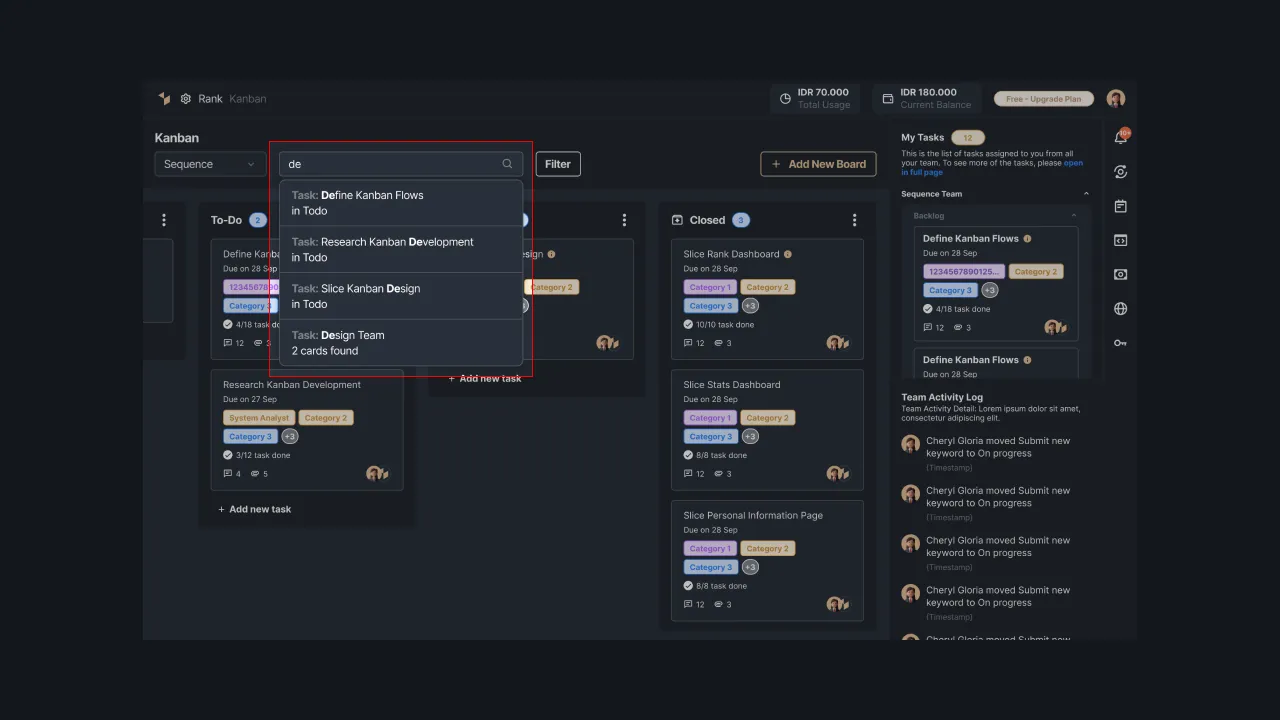The width and height of the screenshot is (1280, 720).
Task: Click the camera icon in right sidebar
Action: coord(1120,274)
